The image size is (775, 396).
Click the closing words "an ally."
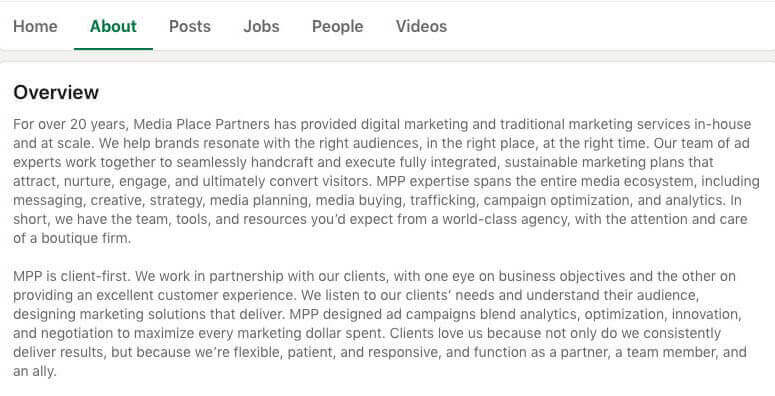(x=35, y=371)
